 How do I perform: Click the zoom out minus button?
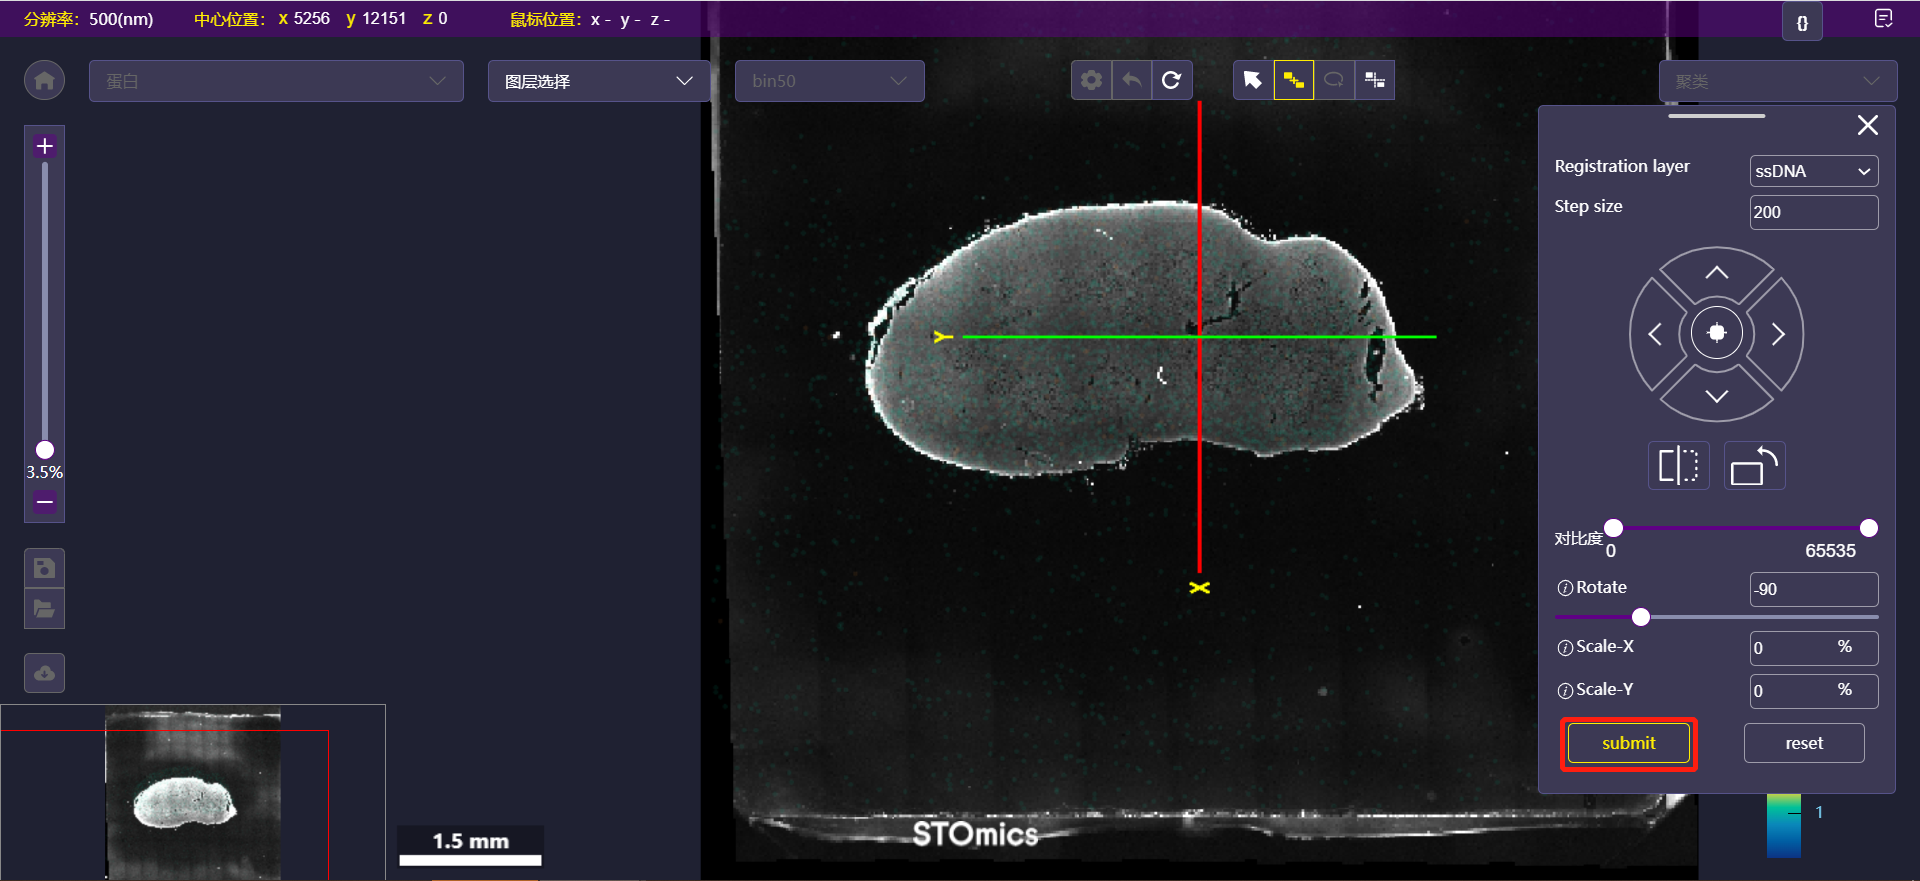(44, 501)
